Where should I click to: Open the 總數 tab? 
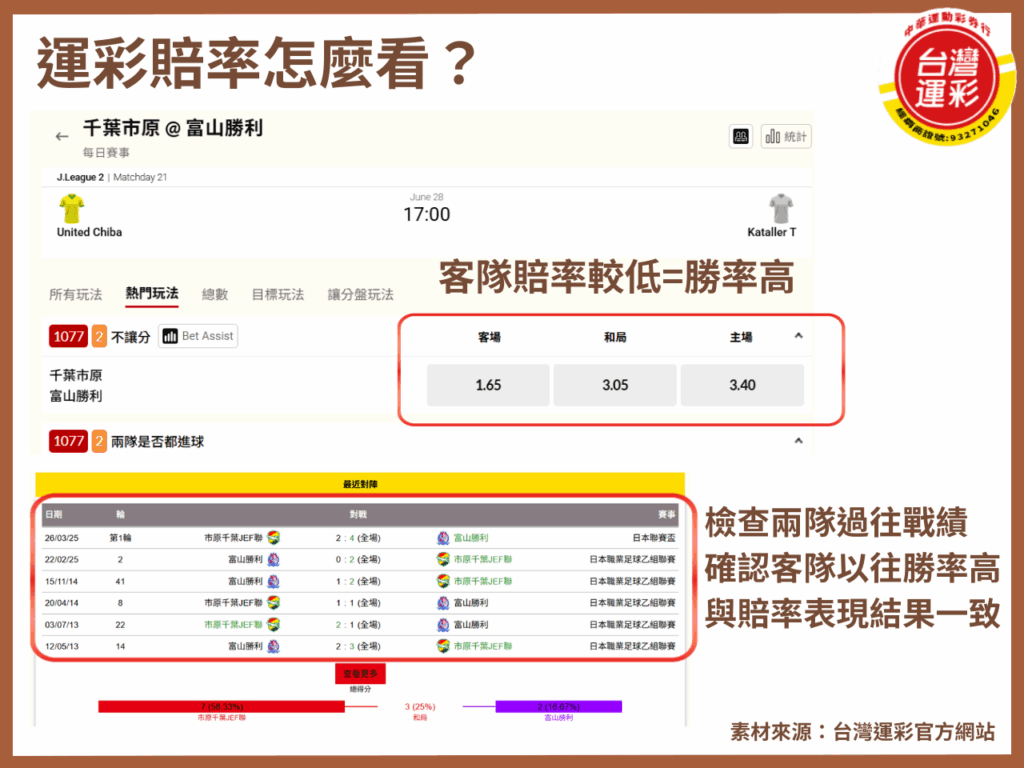(215, 295)
